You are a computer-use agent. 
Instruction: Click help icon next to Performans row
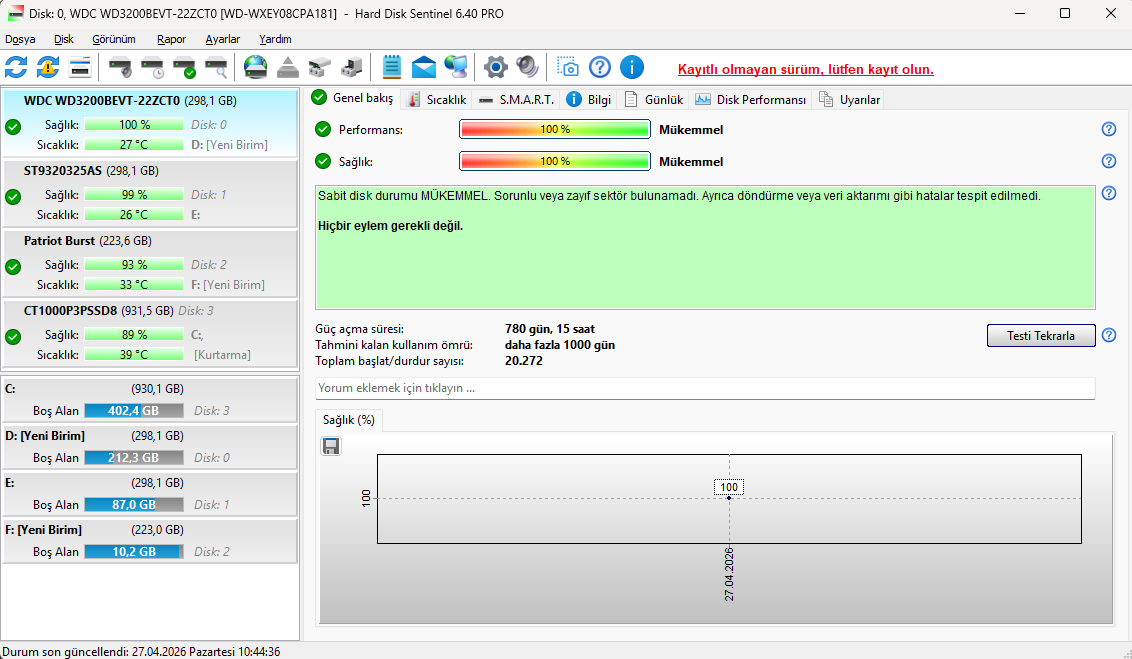[1109, 129]
